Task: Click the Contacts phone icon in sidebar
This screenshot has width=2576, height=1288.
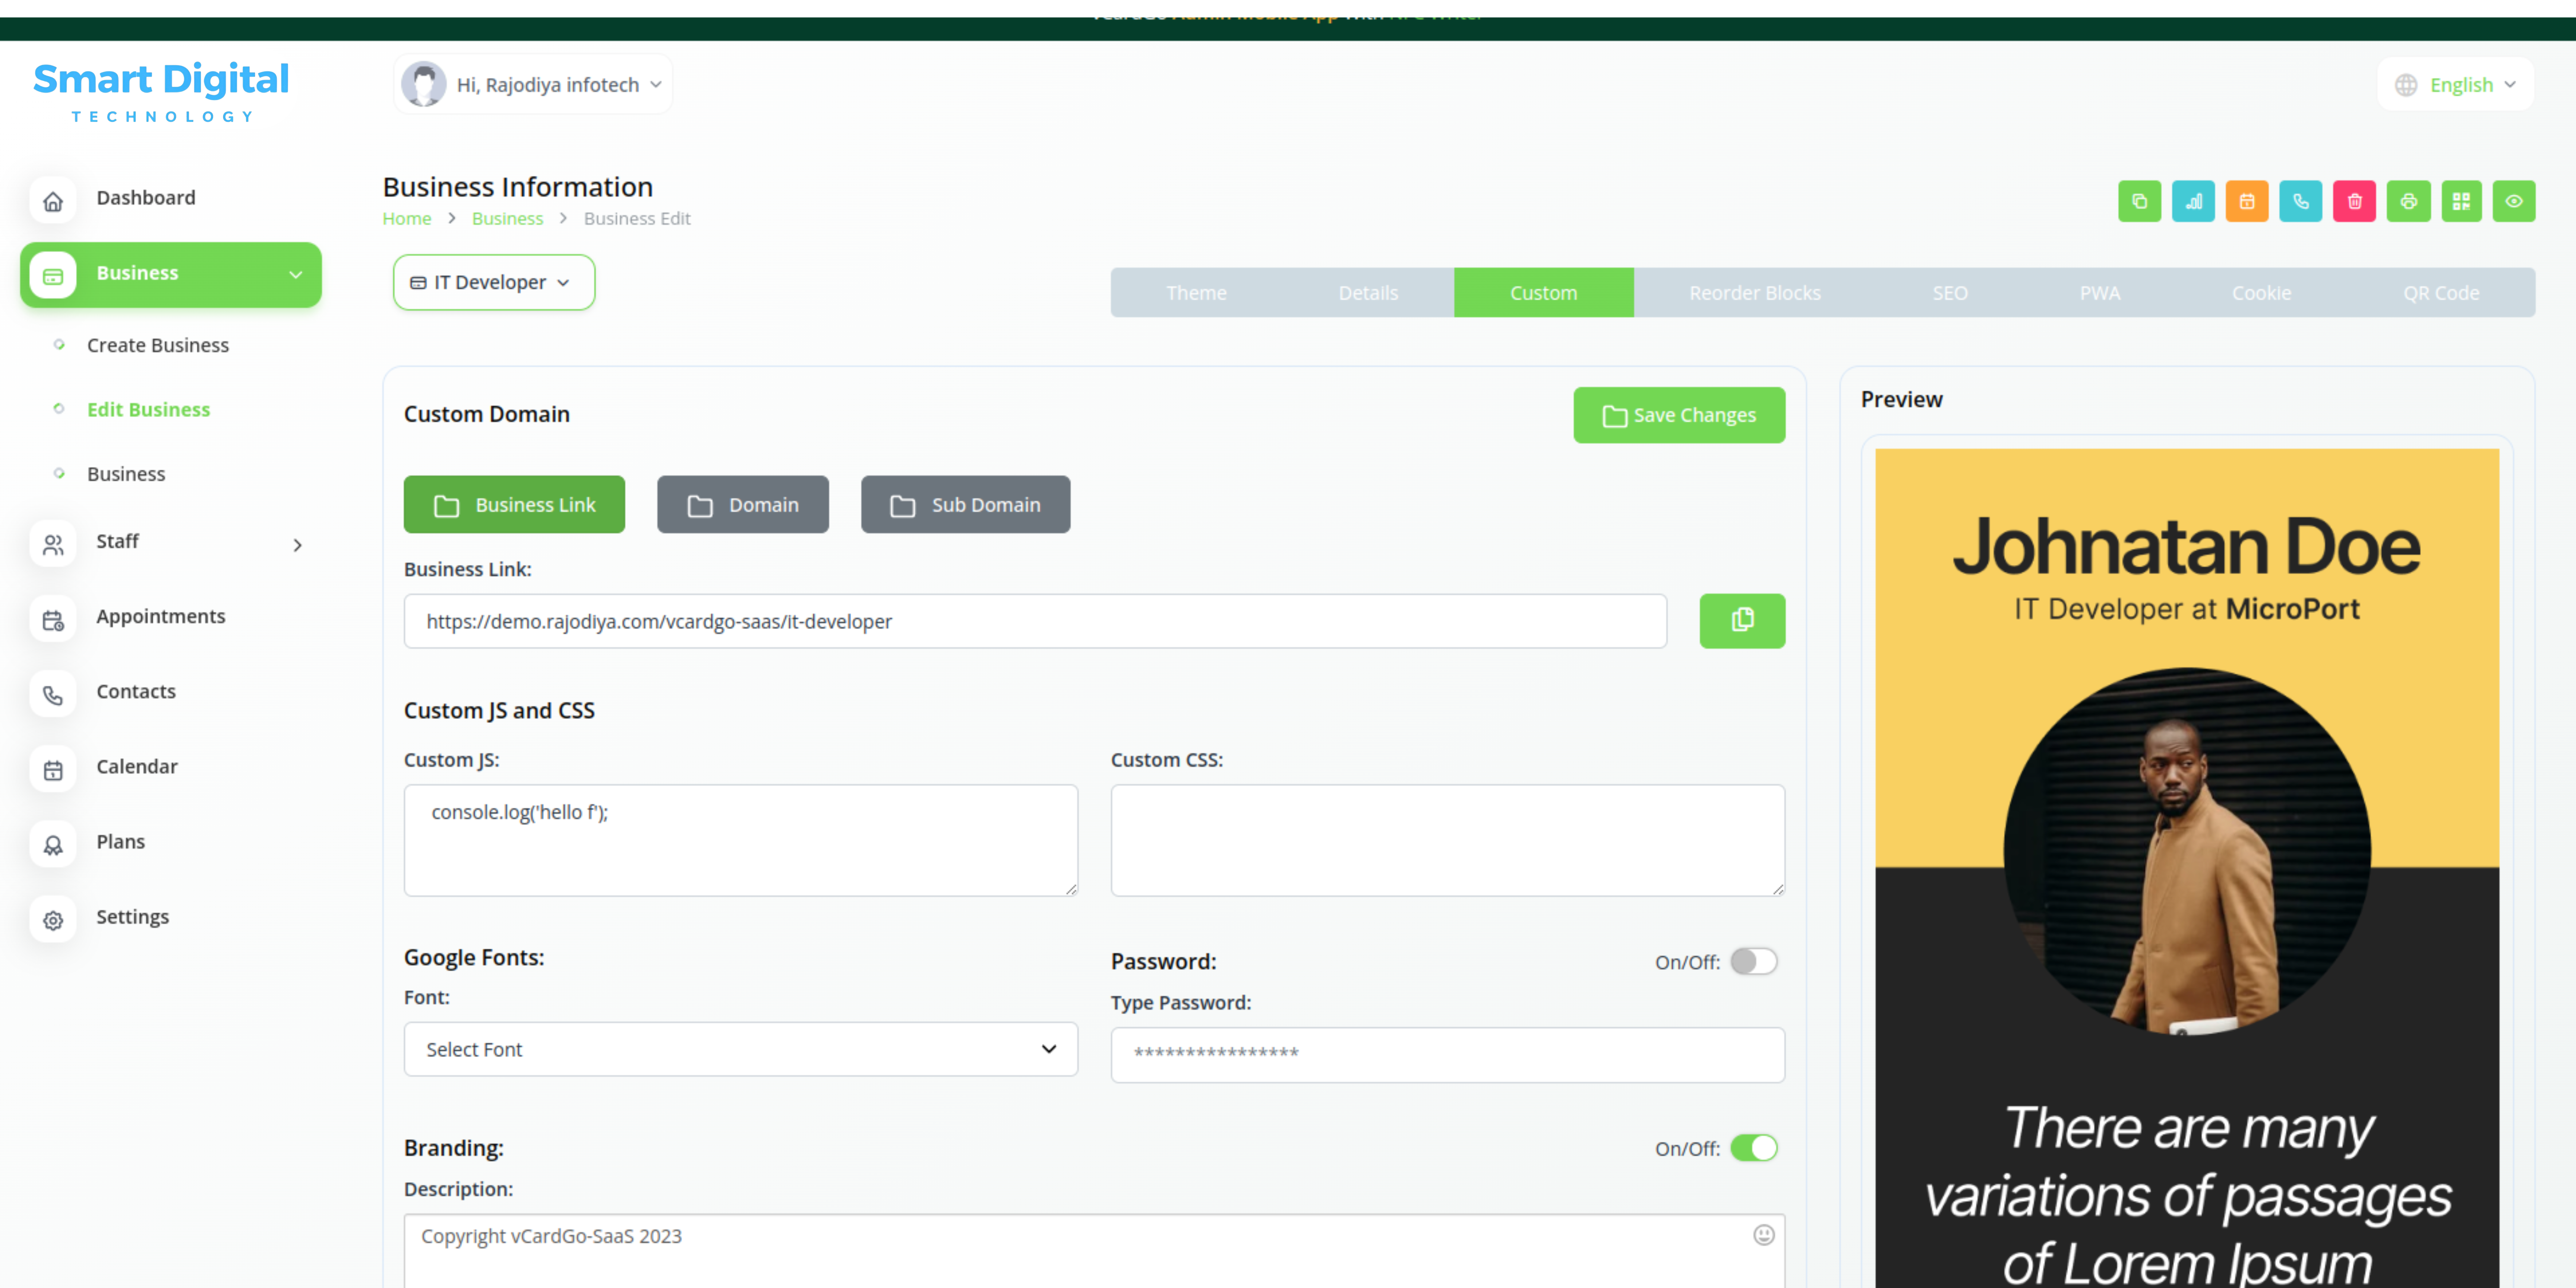Action: [x=53, y=695]
